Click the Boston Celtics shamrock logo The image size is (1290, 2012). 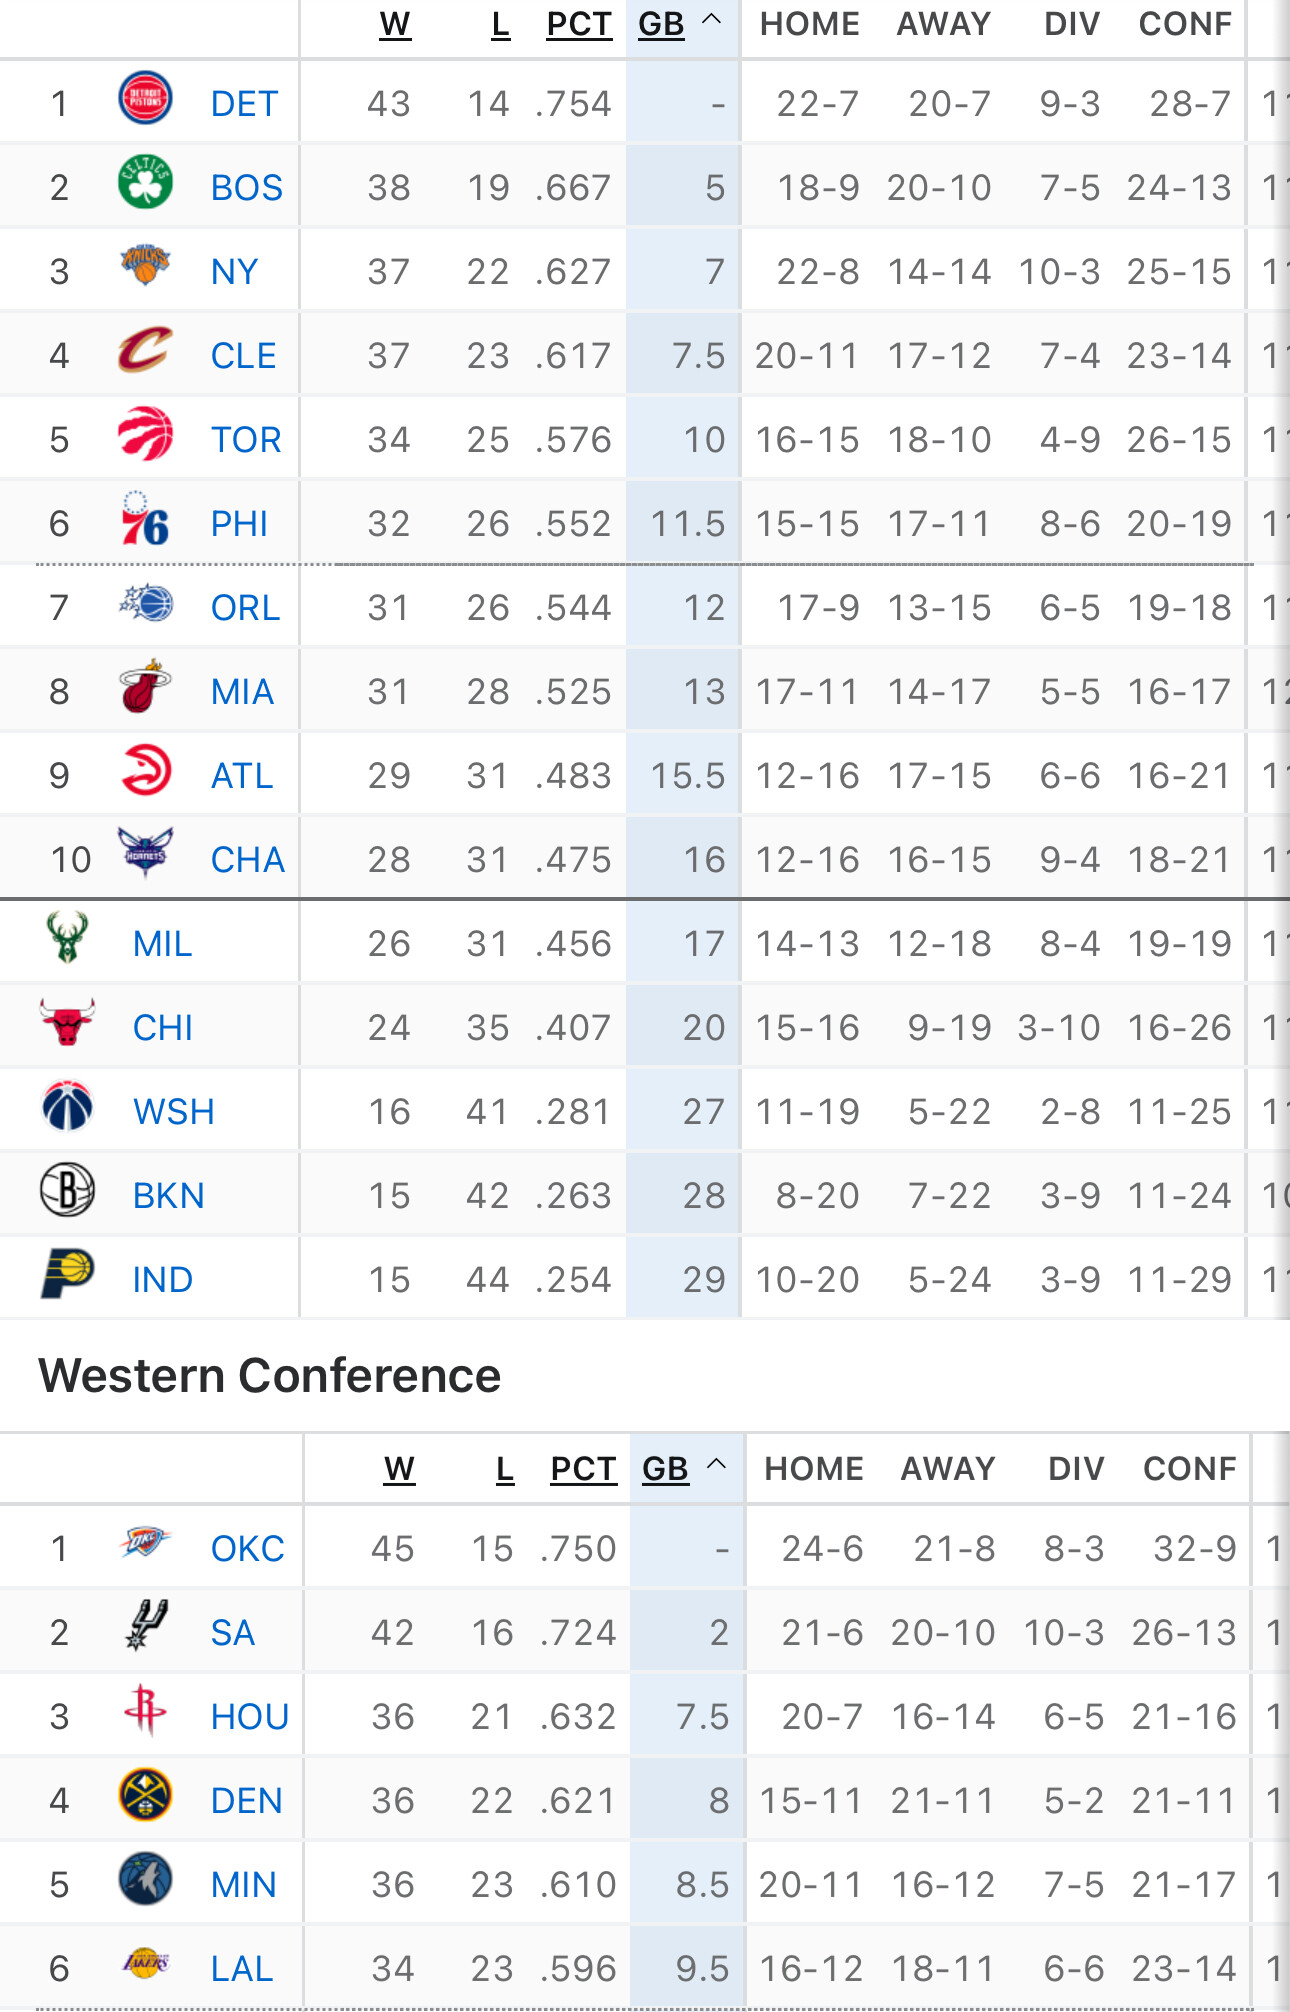click(x=145, y=183)
